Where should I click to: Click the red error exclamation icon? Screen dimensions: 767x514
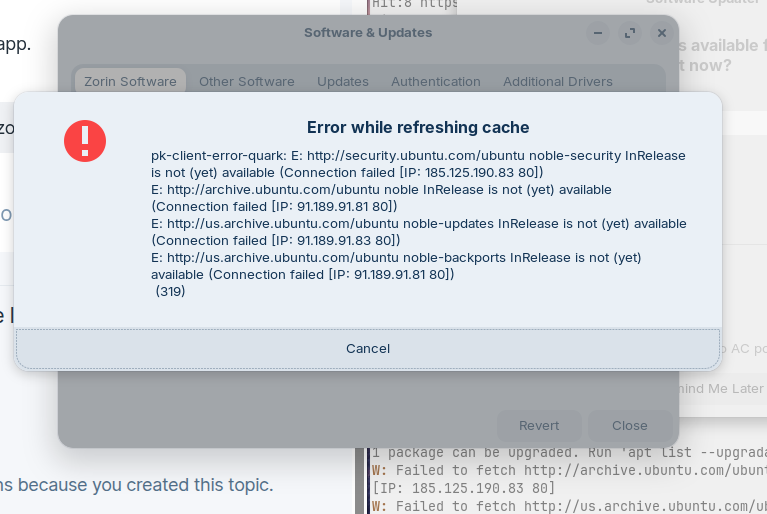85,141
